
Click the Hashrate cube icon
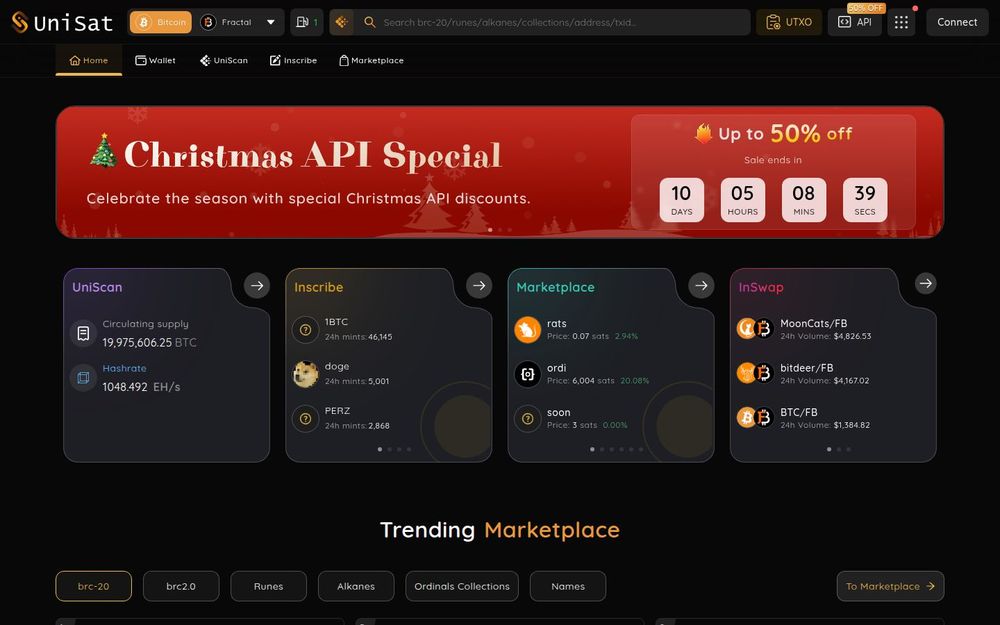point(83,378)
